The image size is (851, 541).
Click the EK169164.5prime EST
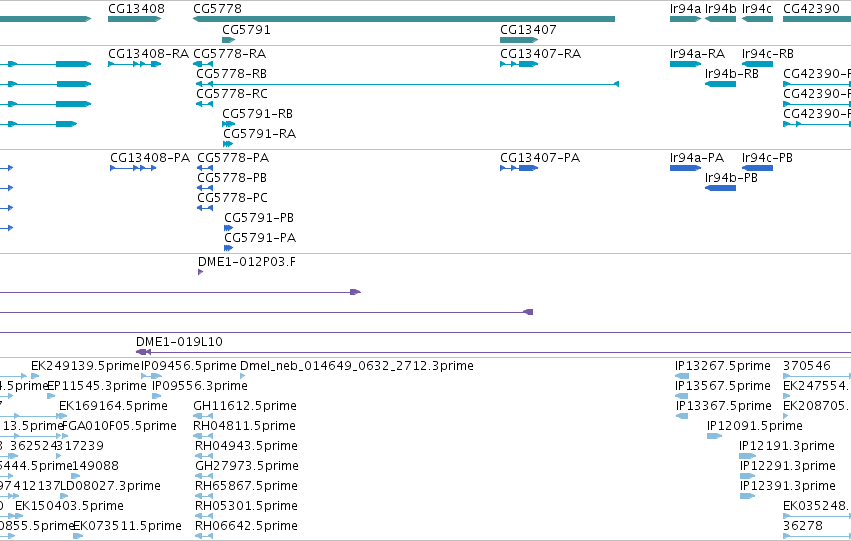click(x=62, y=416)
